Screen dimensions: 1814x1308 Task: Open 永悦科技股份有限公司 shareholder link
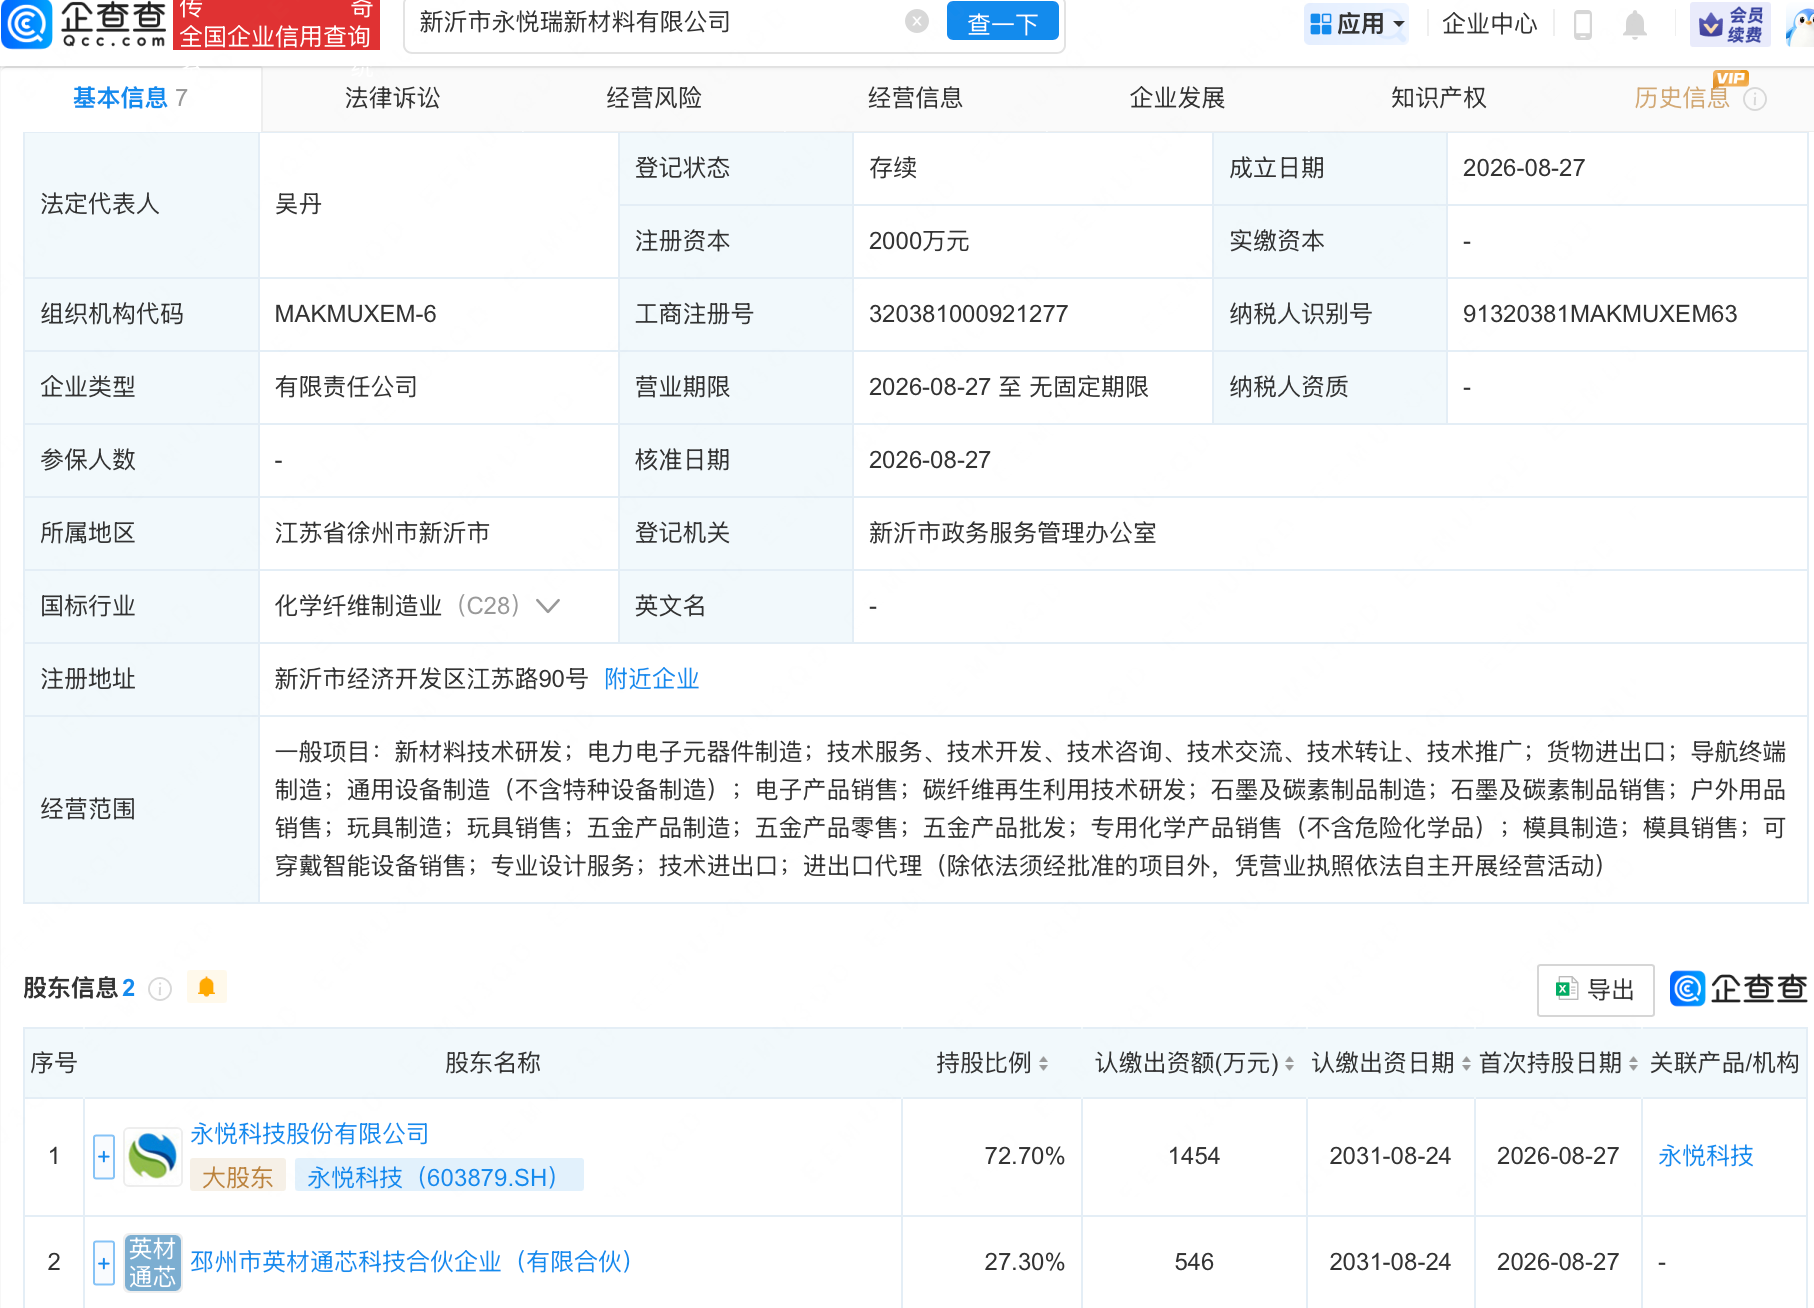tap(310, 1134)
